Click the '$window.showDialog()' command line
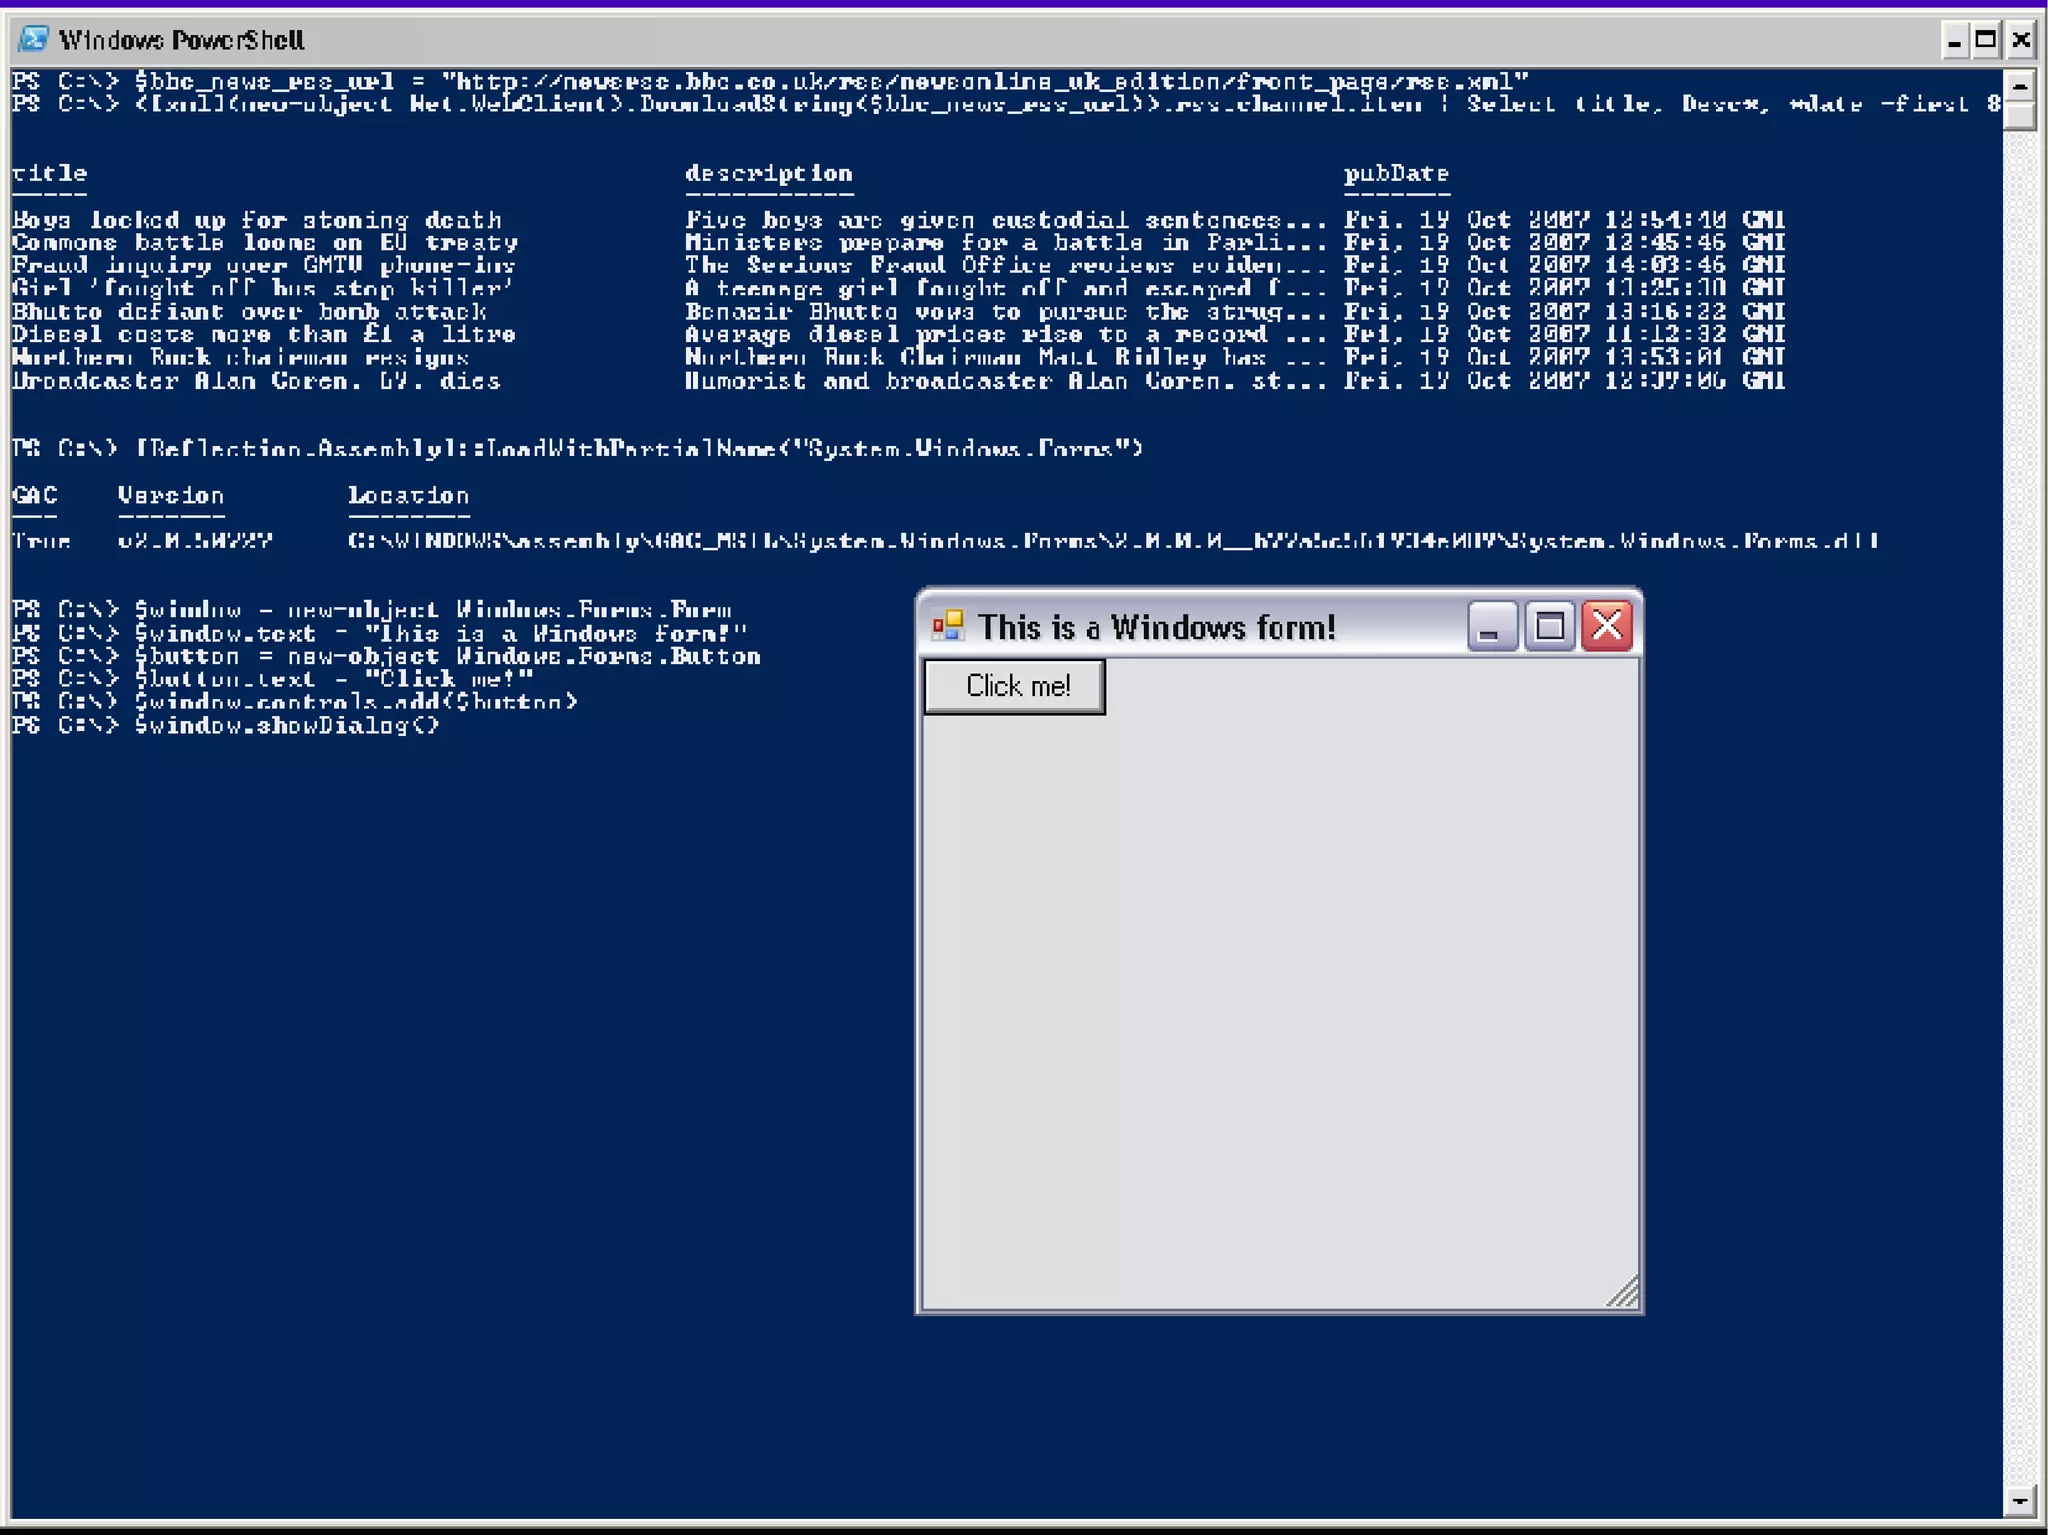The width and height of the screenshot is (2048, 1535). [286, 725]
